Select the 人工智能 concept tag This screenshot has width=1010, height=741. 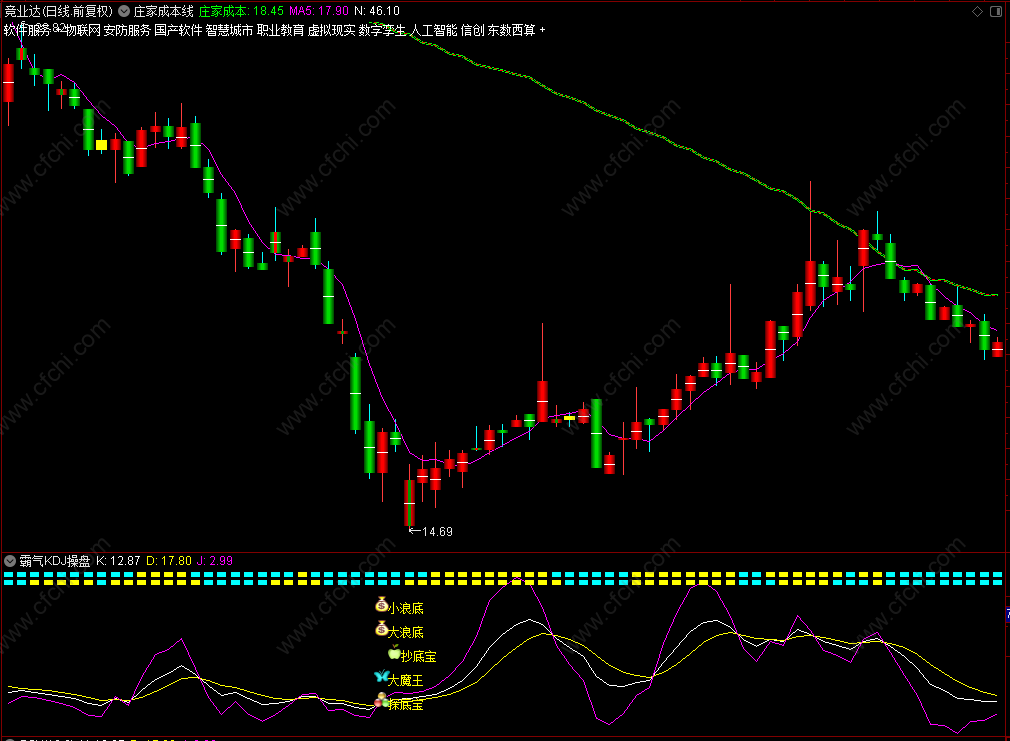[434, 30]
